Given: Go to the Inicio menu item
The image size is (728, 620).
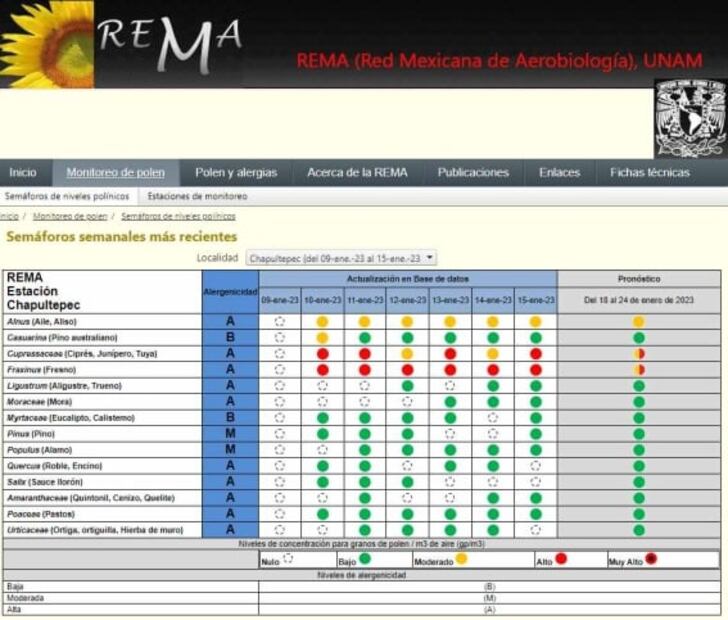Looking at the screenshot, I should 23,172.
